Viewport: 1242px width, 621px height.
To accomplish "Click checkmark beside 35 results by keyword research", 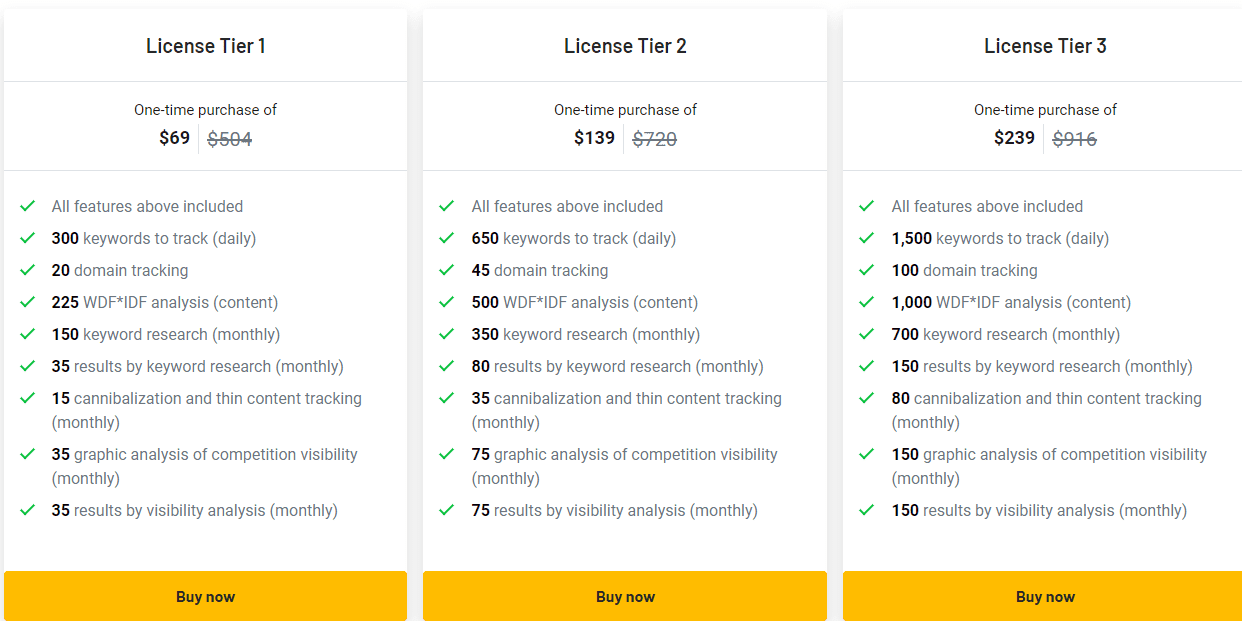I will point(27,366).
